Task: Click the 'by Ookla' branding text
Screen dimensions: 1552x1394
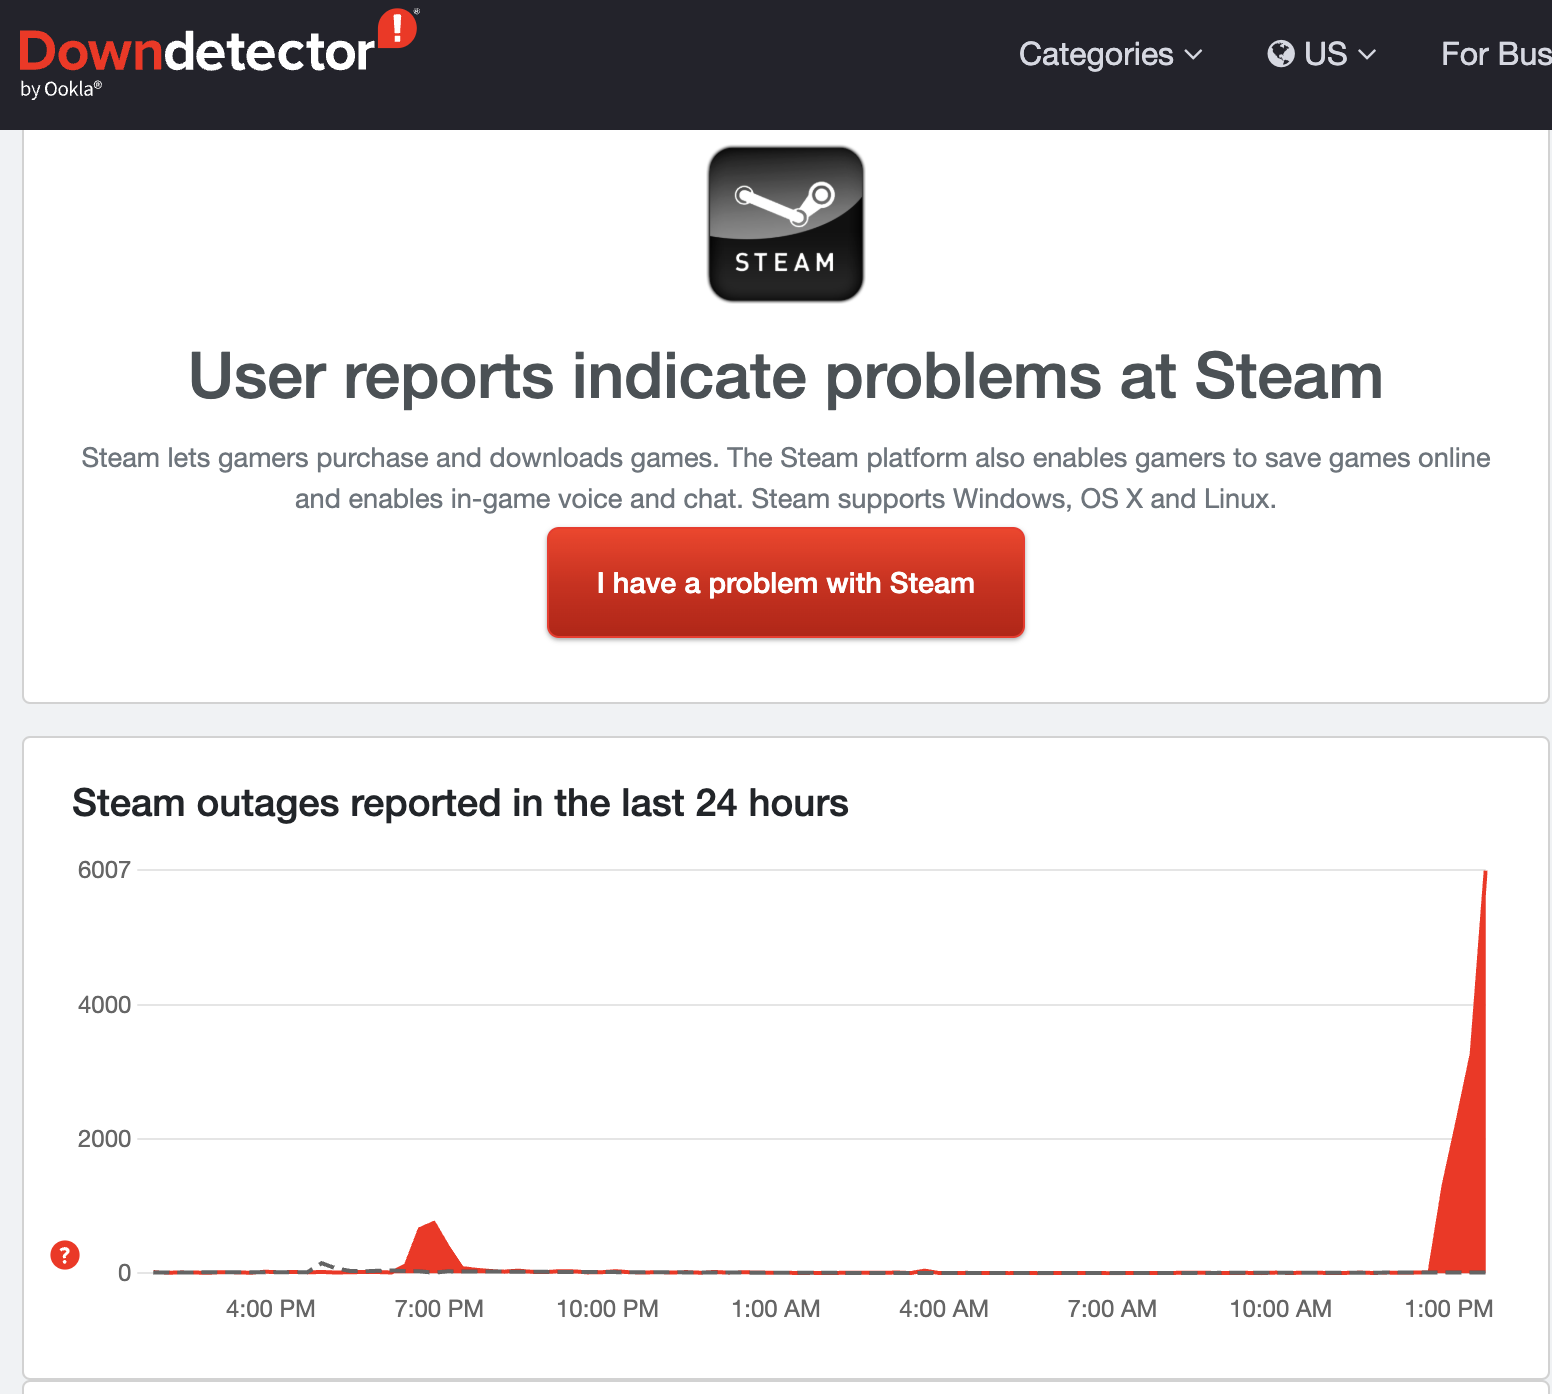Action: (60, 89)
